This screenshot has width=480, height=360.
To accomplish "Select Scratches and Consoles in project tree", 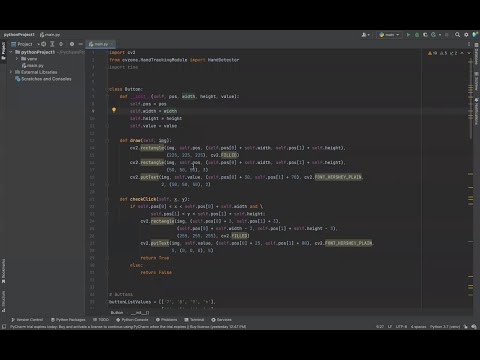I will [43, 79].
